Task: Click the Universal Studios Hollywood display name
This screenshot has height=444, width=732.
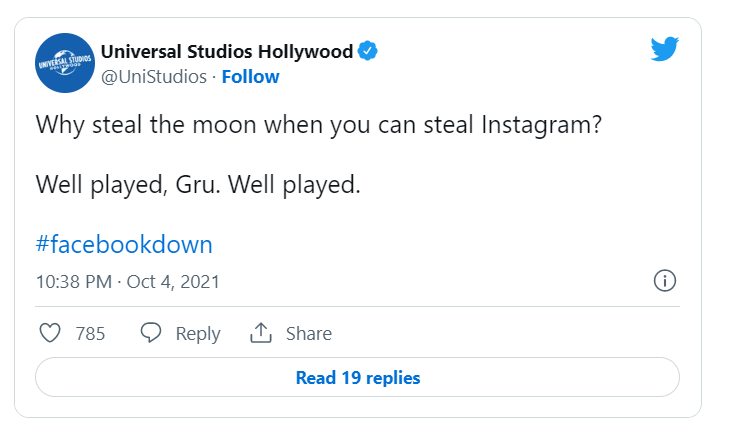Action: pyautogui.click(x=227, y=51)
